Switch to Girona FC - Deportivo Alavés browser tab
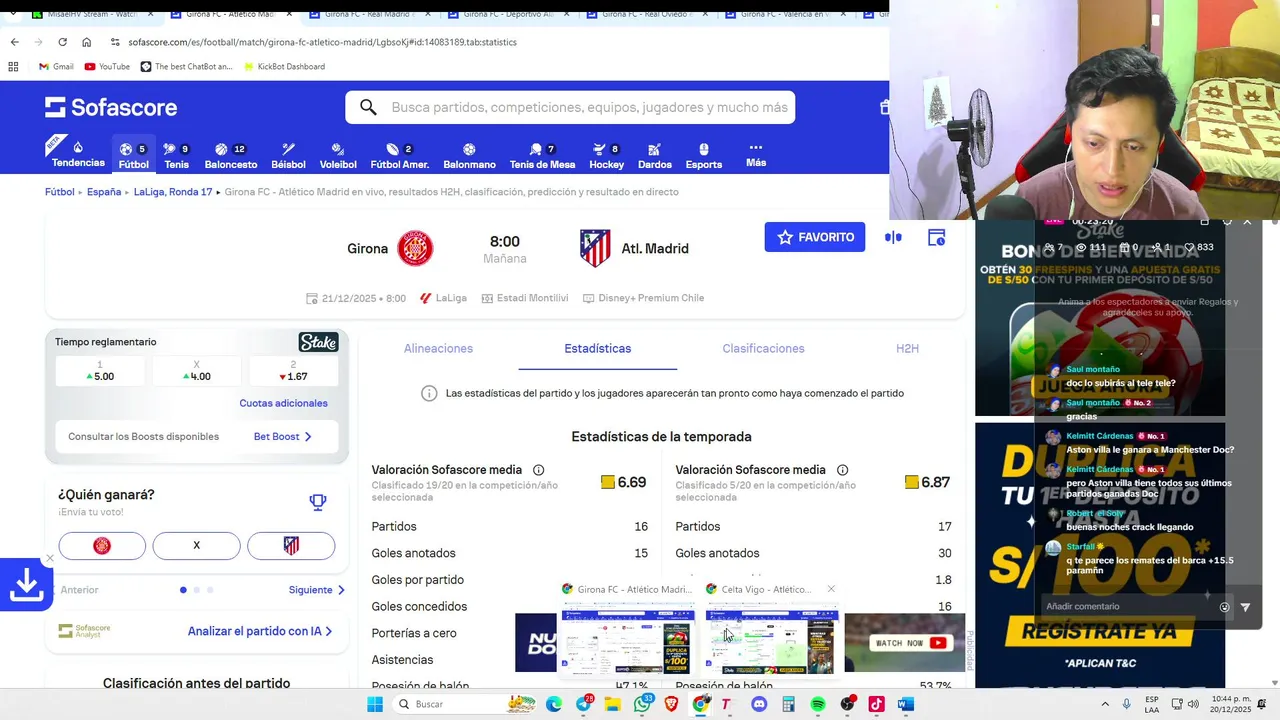This screenshot has width=1280, height=720. [508, 14]
